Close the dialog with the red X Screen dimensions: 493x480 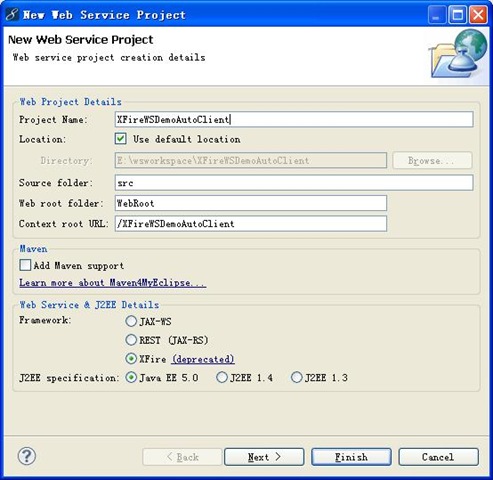click(478, 15)
